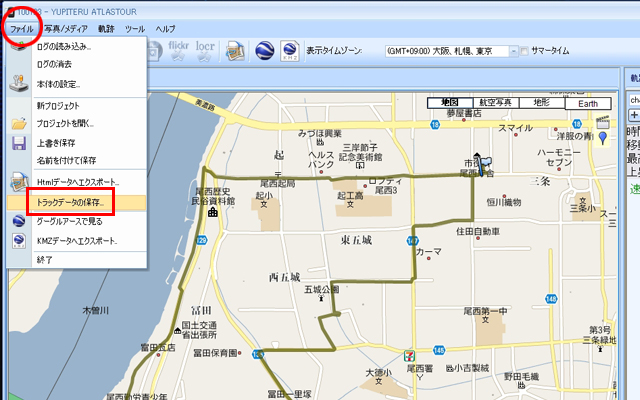Choose 上書き保存 menu item
Image resolution: width=640 pixels, height=400 pixels.
click(77, 143)
